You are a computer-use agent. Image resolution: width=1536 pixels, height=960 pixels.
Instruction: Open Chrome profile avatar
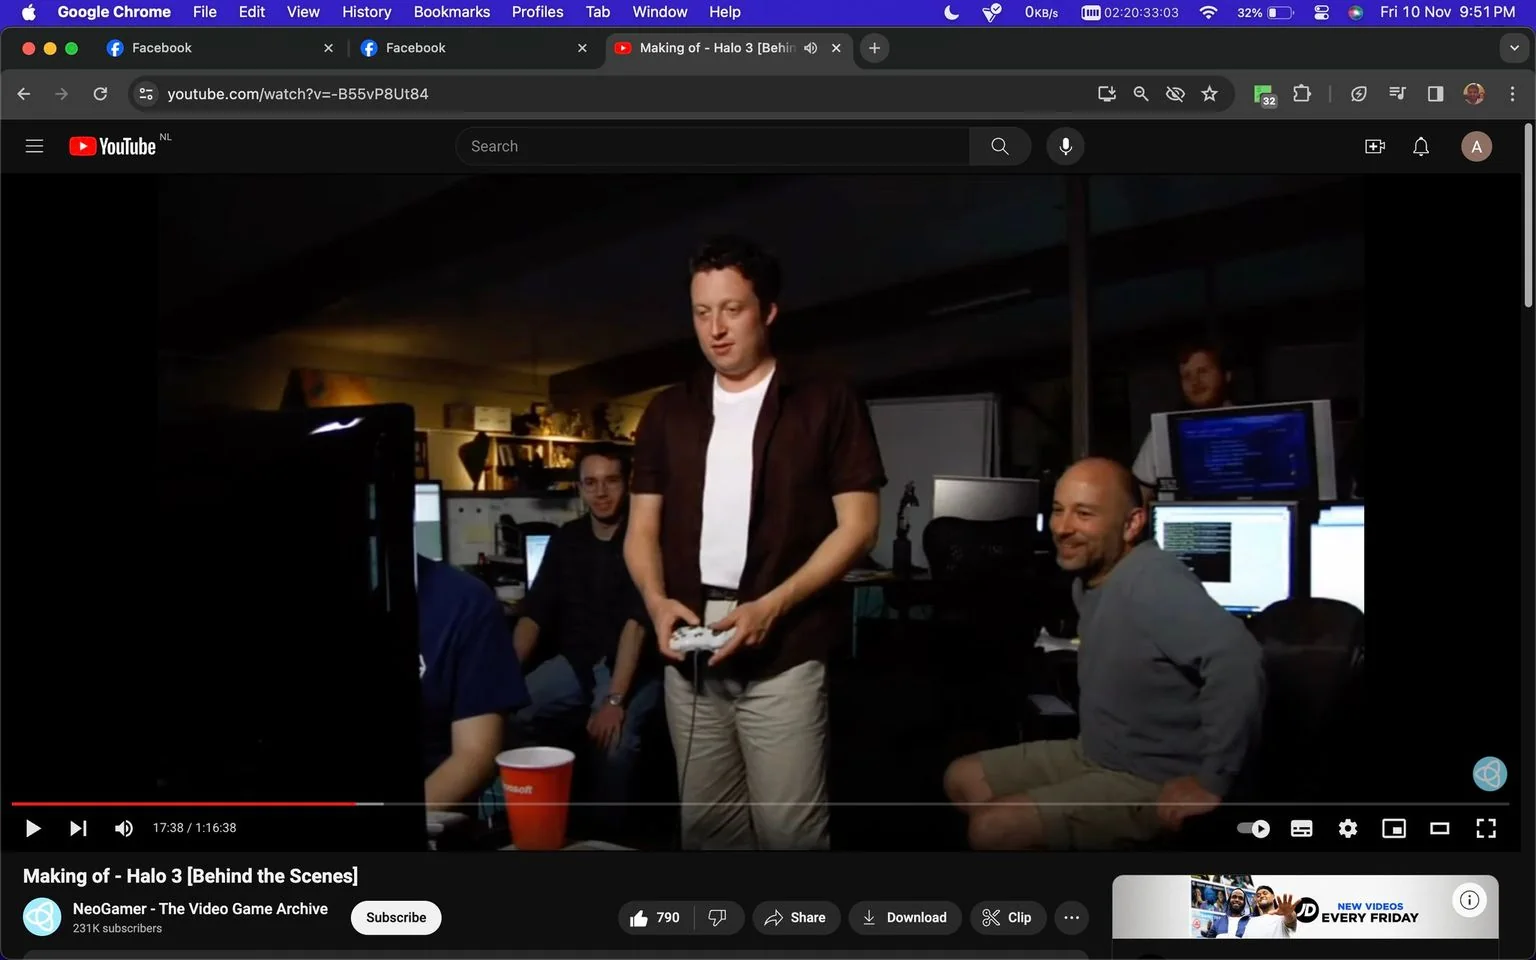click(1473, 93)
